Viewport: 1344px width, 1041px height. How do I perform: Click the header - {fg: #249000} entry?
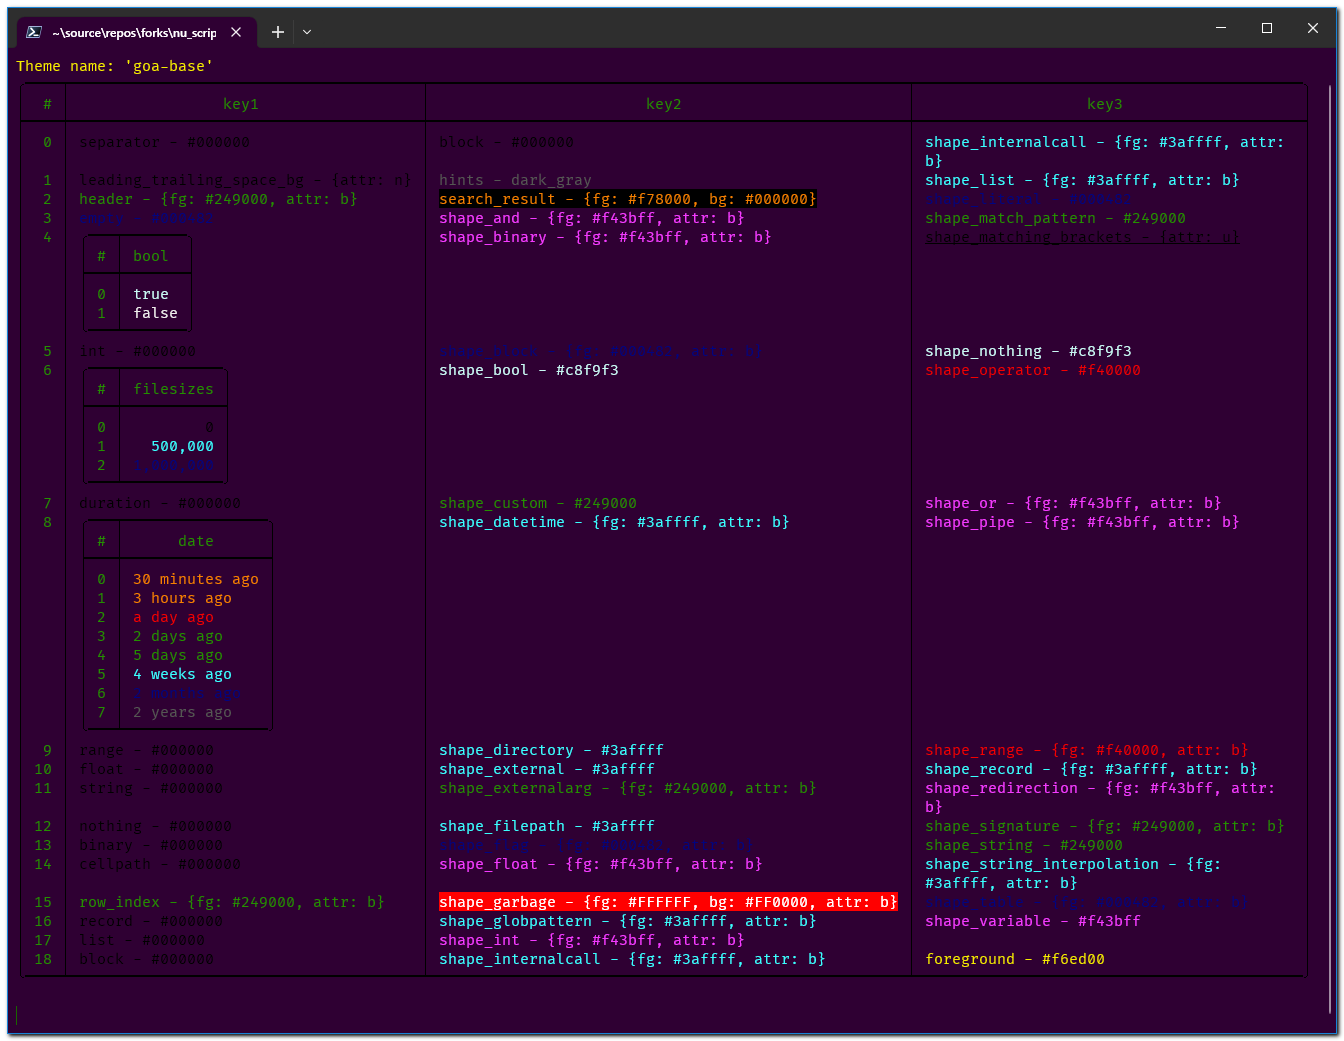[x=218, y=199]
